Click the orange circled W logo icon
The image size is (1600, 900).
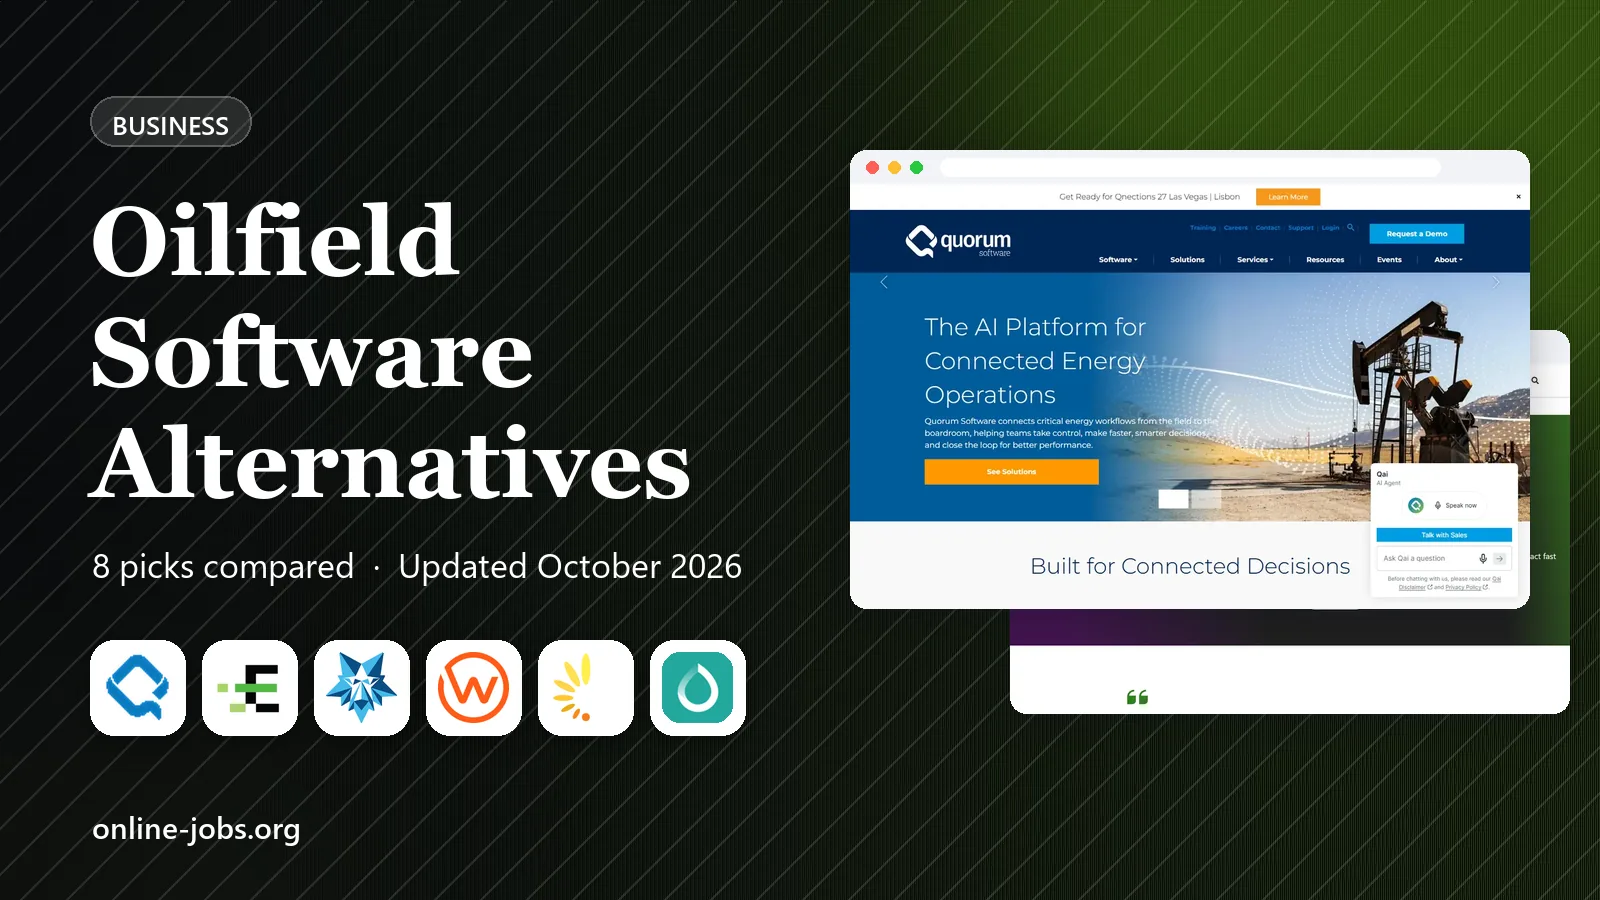(474, 688)
